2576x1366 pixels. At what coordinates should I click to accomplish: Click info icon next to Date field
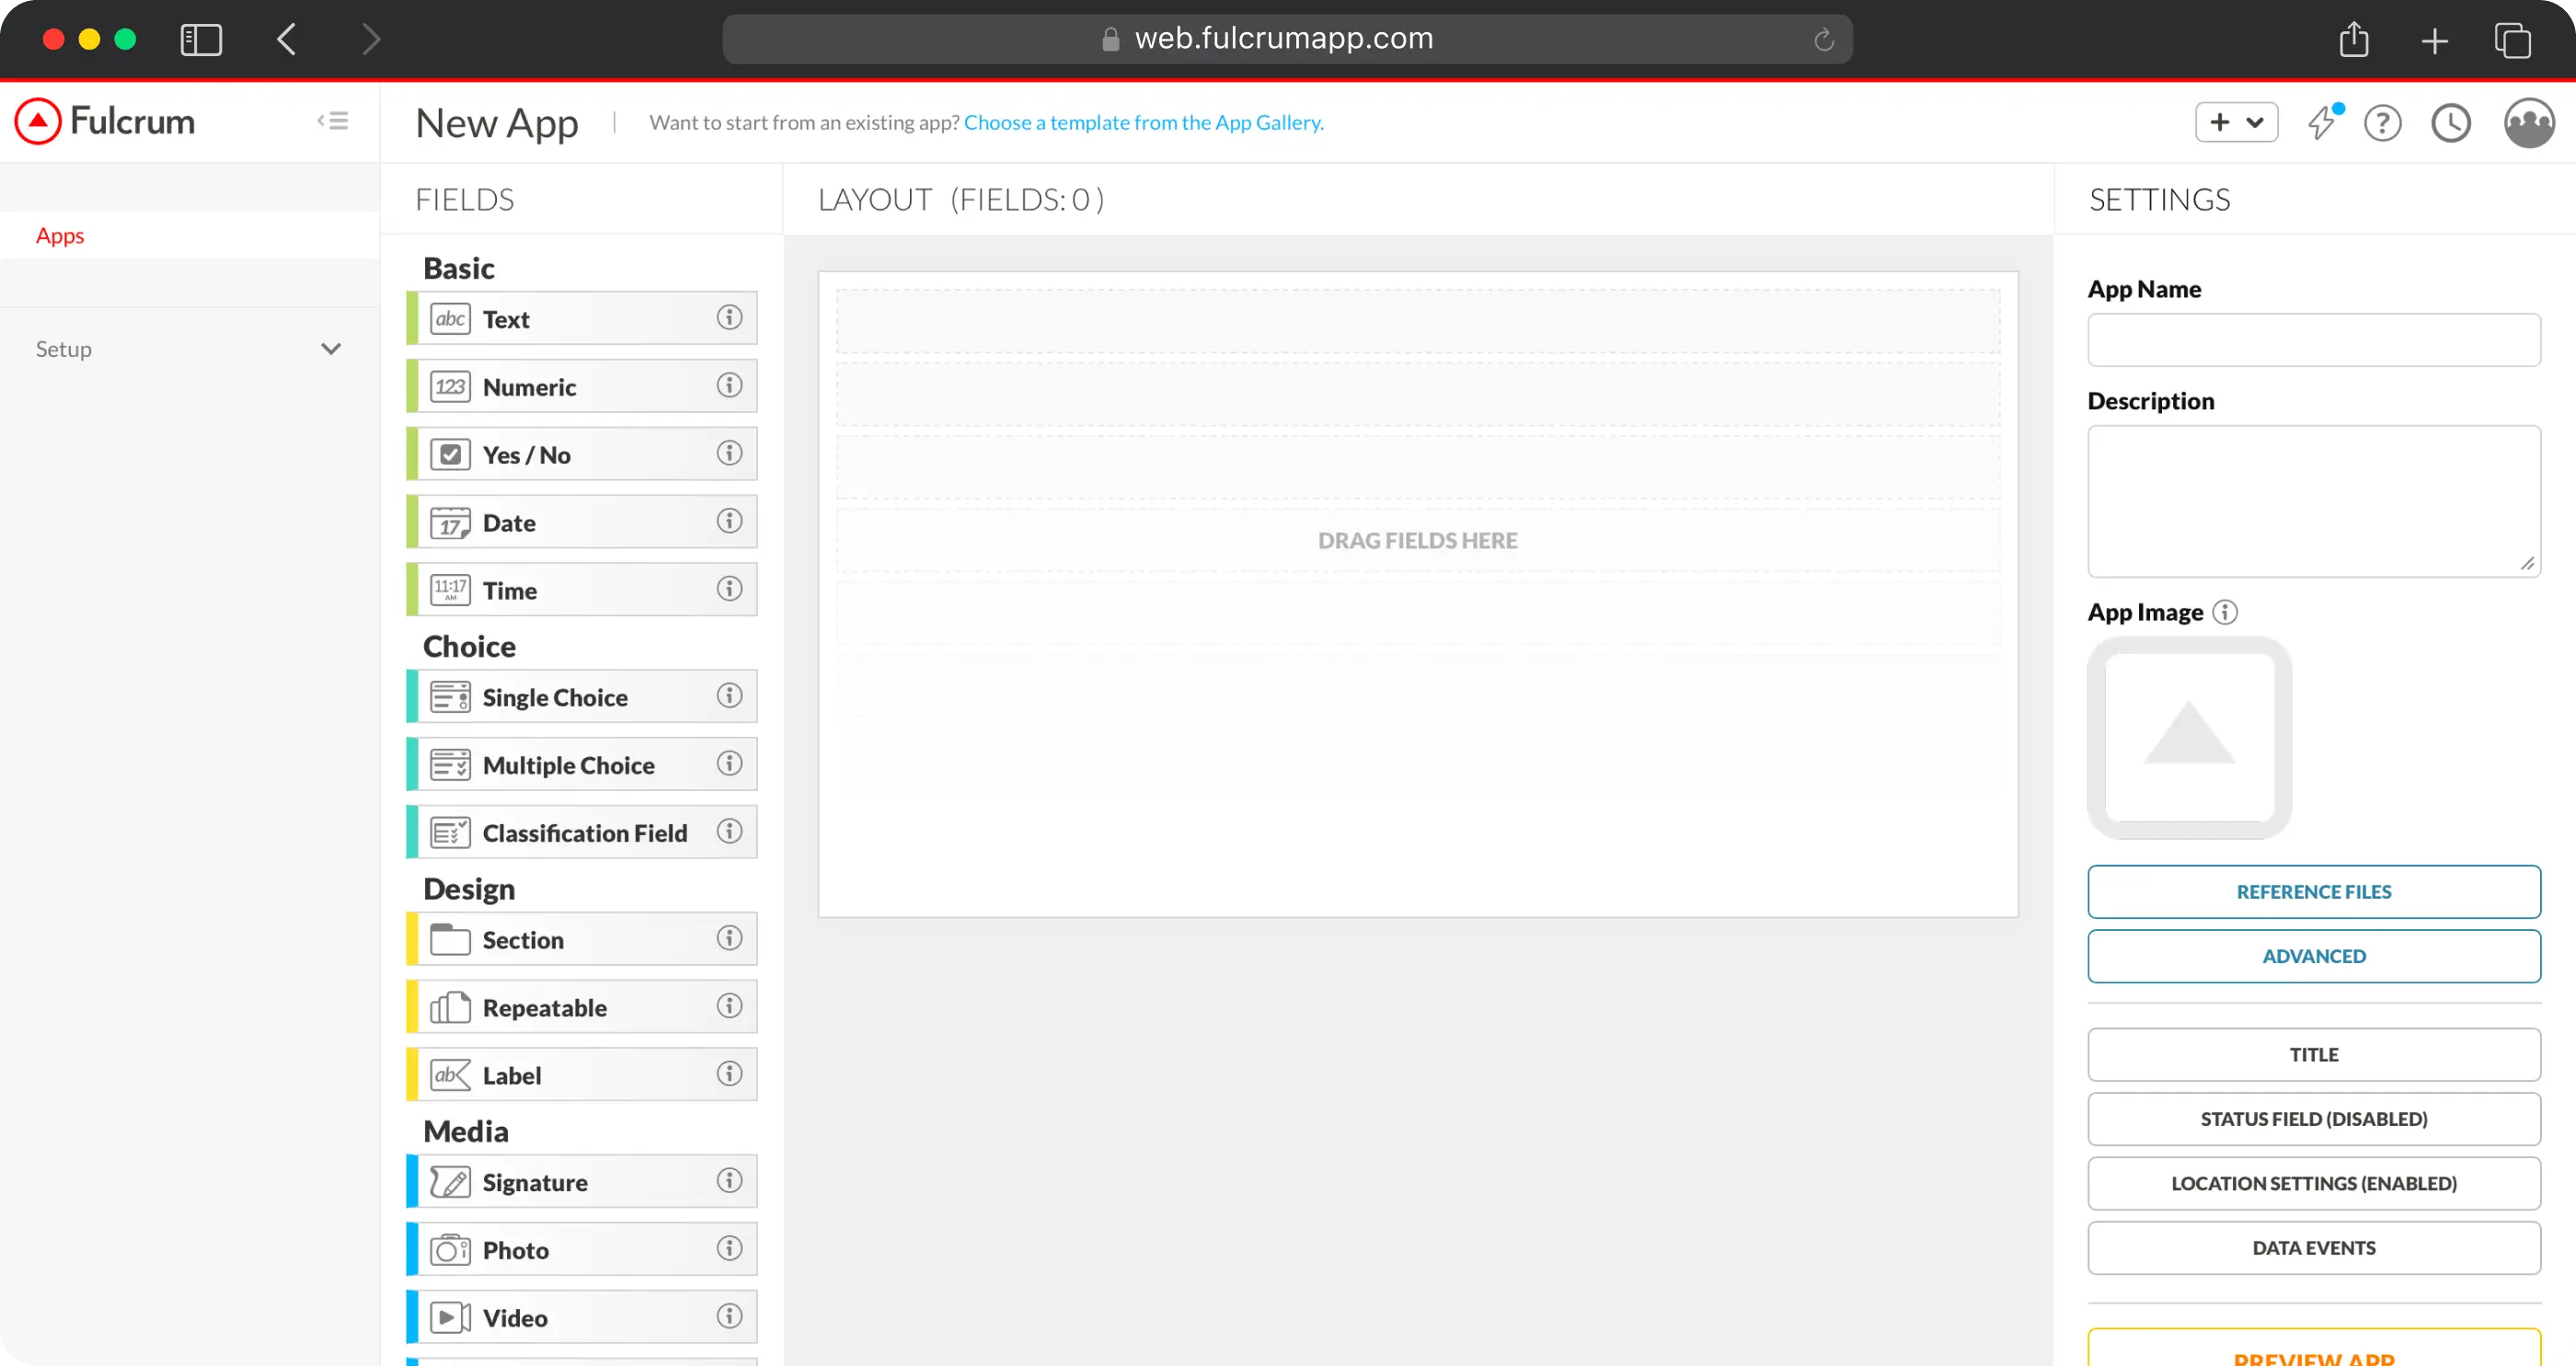pyautogui.click(x=729, y=521)
